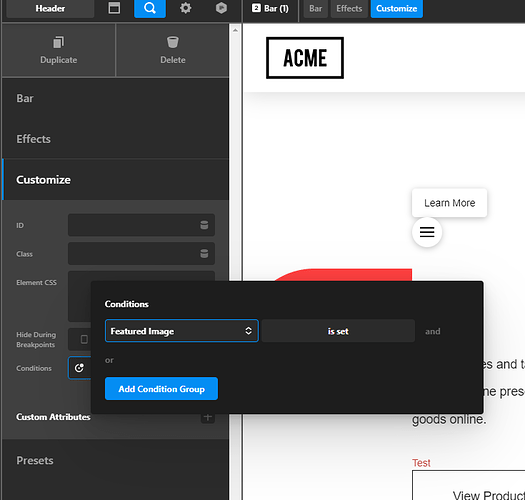
Task: Click the Class input field
Action: pos(141,254)
